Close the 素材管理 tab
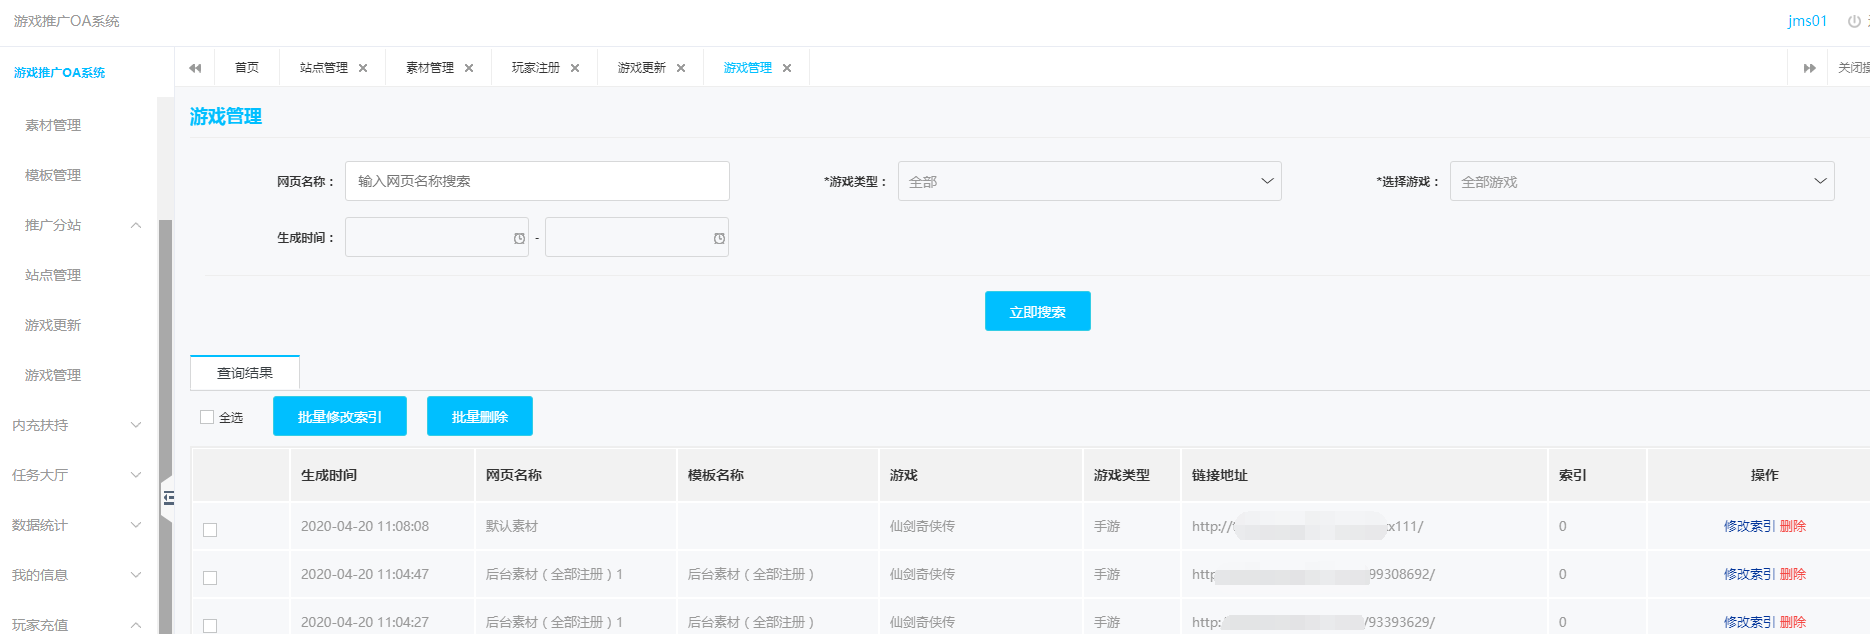Image resolution: width=1870 pixels, height=634 pixels. [469, 68]
